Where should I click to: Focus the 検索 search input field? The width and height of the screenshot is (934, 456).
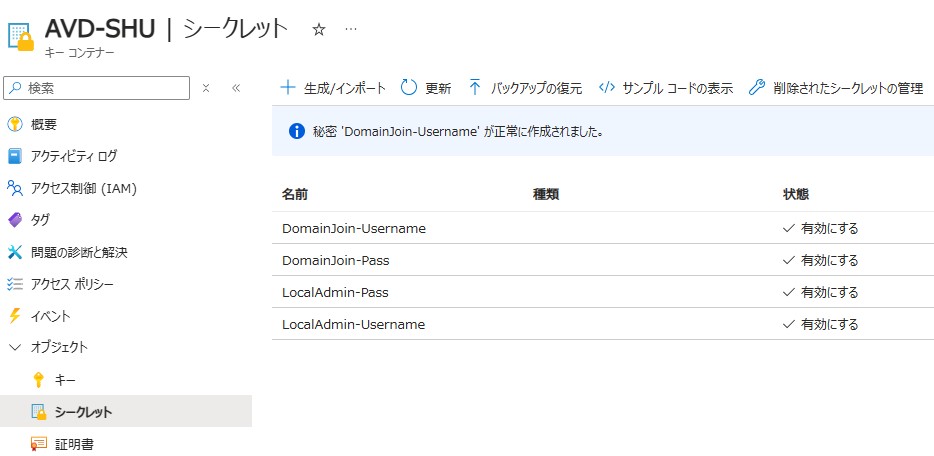[96, 88]
